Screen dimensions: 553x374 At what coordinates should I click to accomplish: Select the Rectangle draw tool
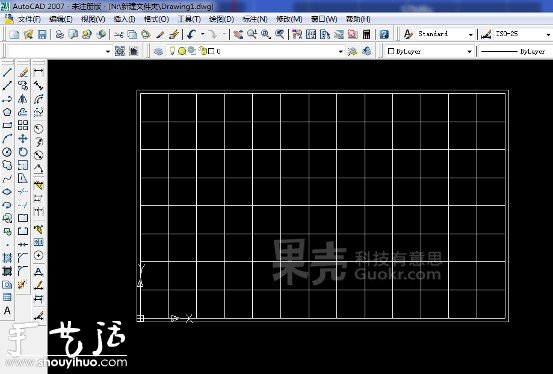click(x=7, y=125)
